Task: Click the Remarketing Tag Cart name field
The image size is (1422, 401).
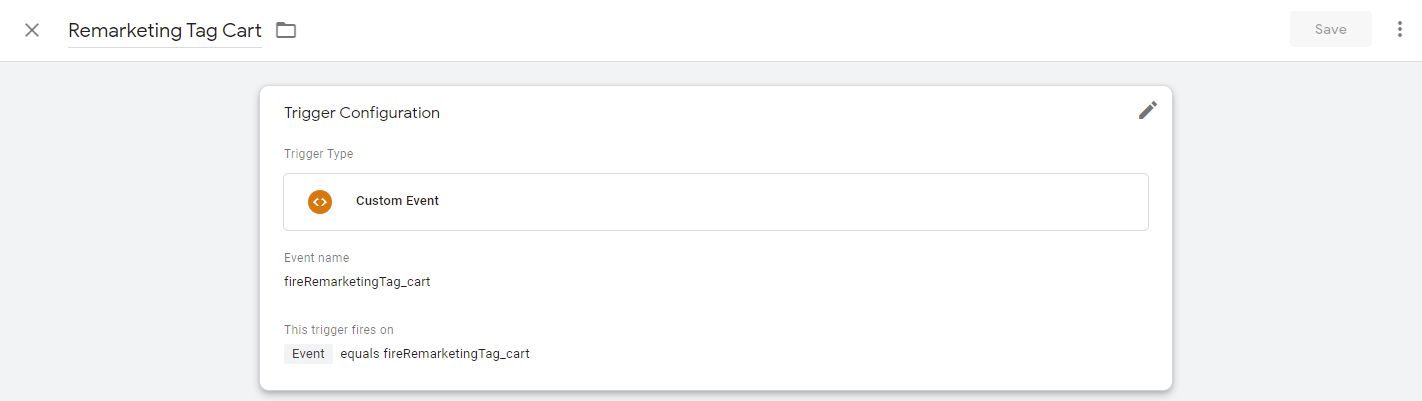Action: [x=165, y=30]
